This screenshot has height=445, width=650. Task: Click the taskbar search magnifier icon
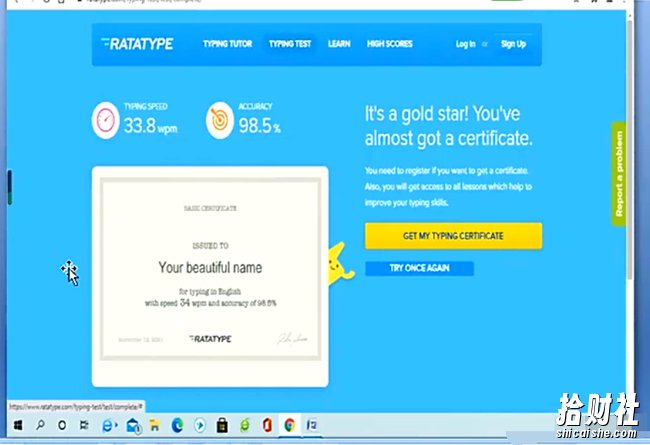(40, 425)
